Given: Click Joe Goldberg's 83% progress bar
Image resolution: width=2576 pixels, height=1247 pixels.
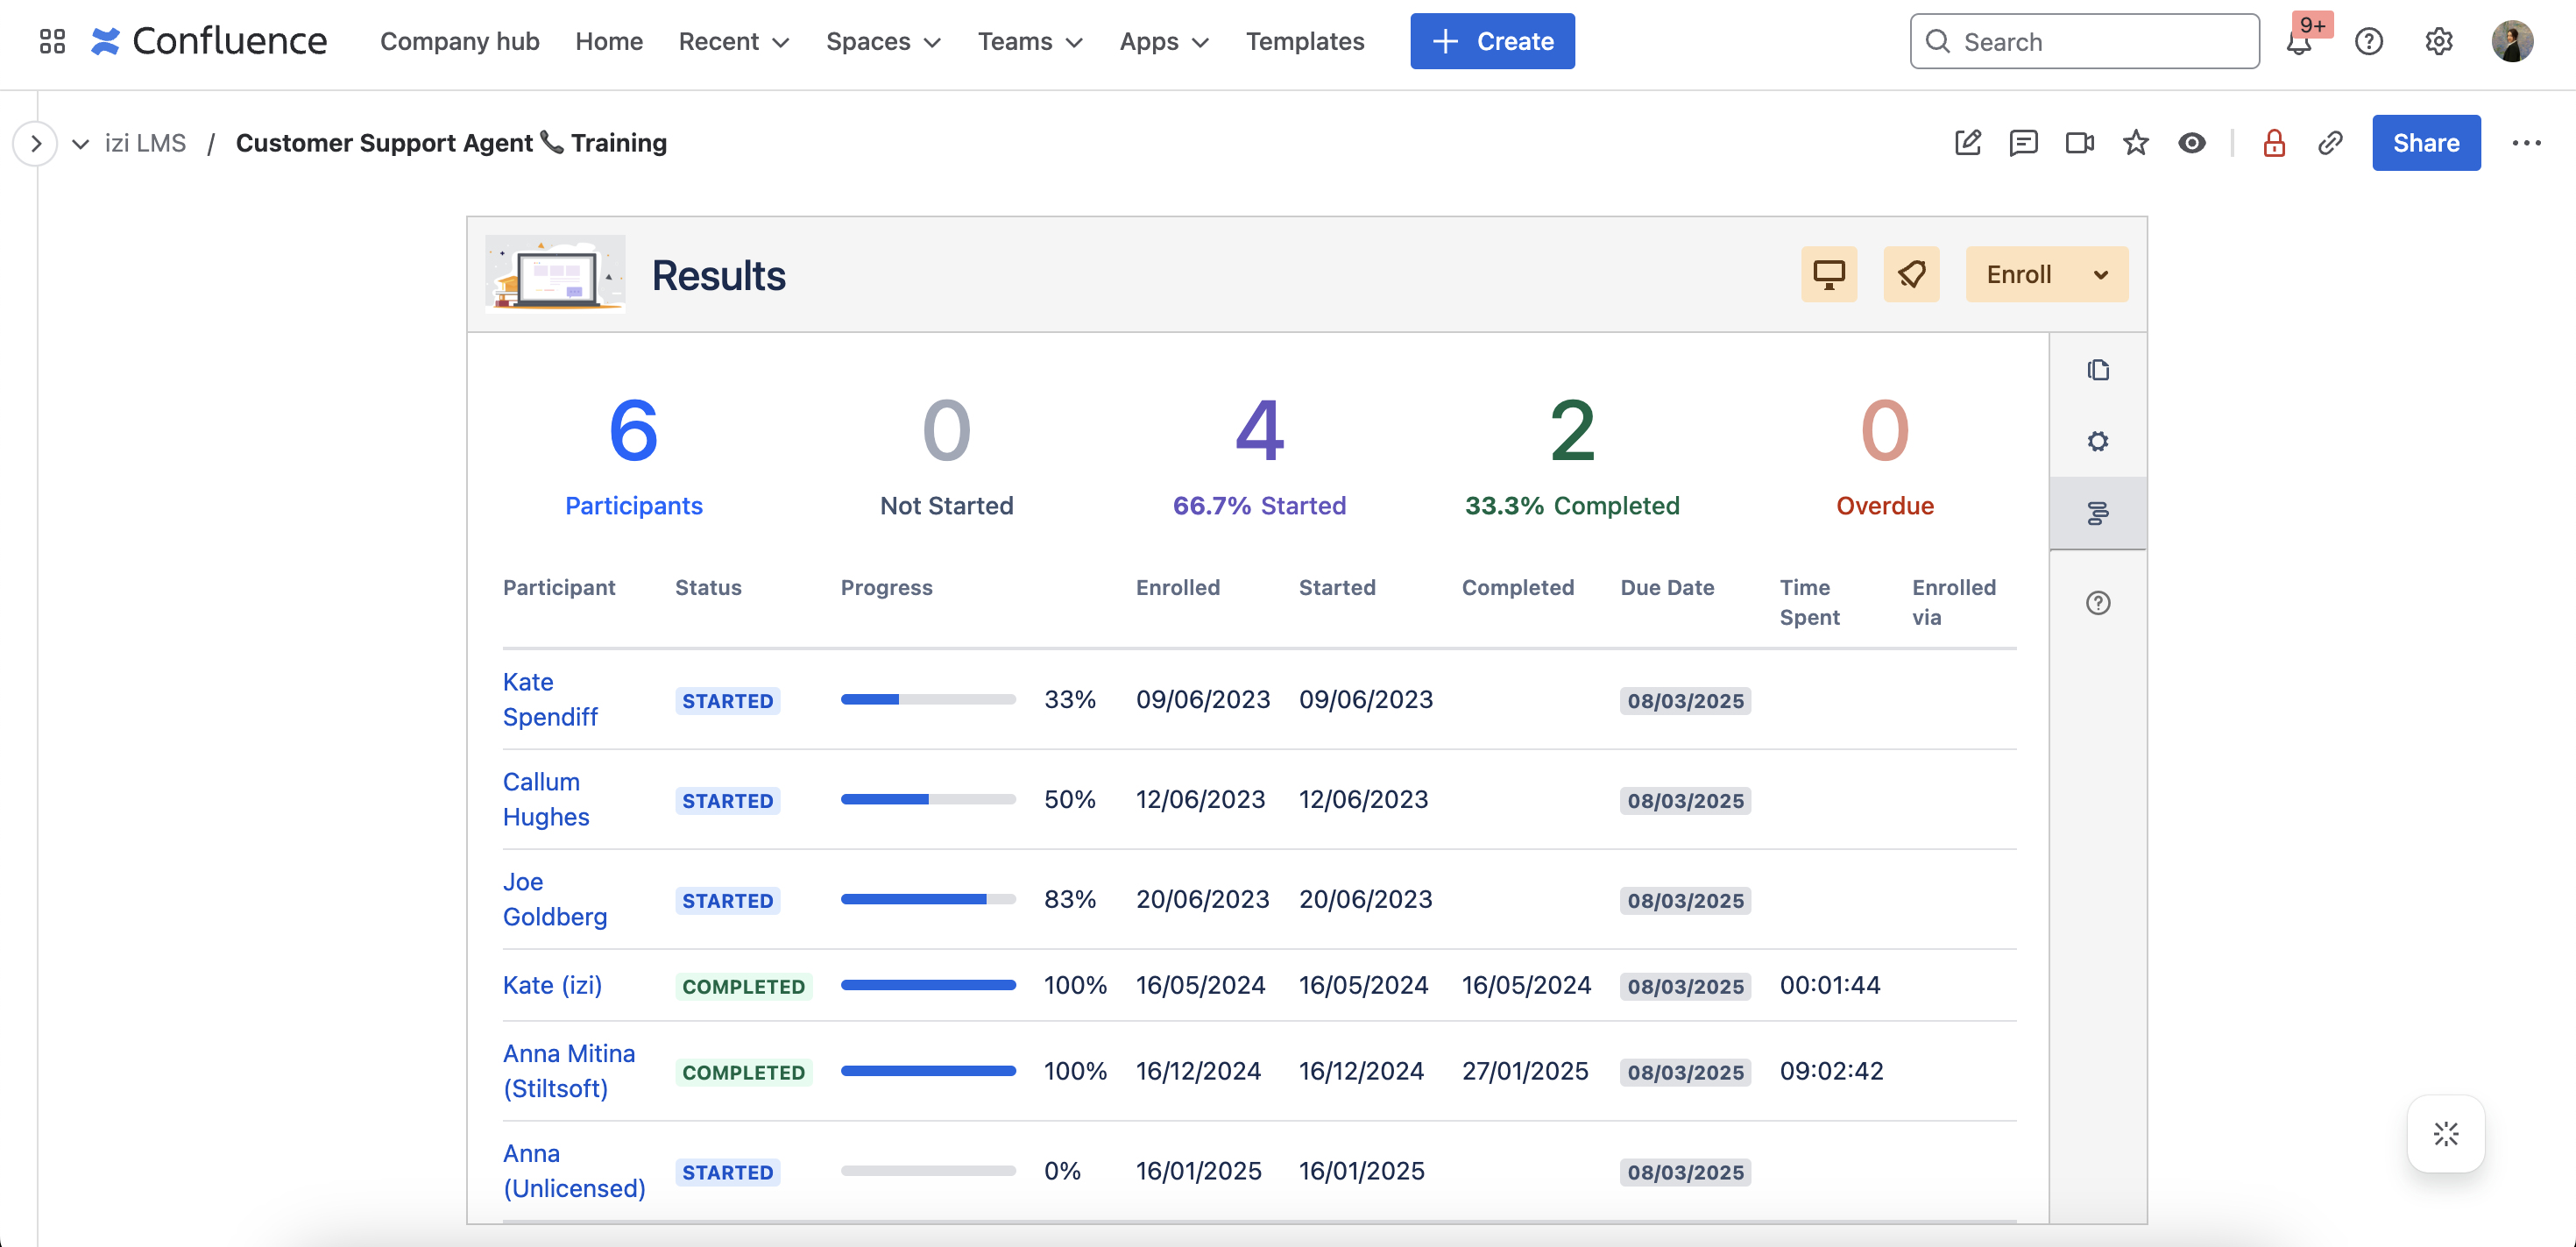Looking at the screenshot, I should pos(927,899).
